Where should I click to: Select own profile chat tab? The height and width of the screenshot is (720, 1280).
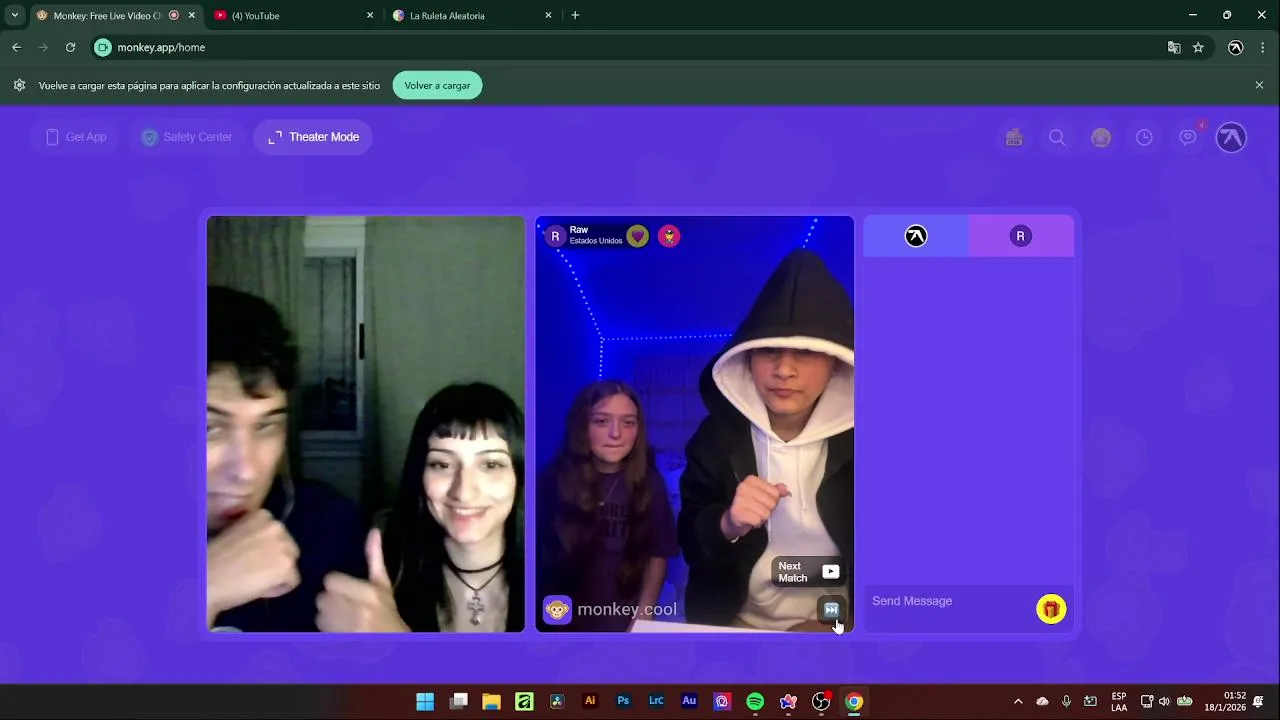pyautogui.click(x=916, y=236)
